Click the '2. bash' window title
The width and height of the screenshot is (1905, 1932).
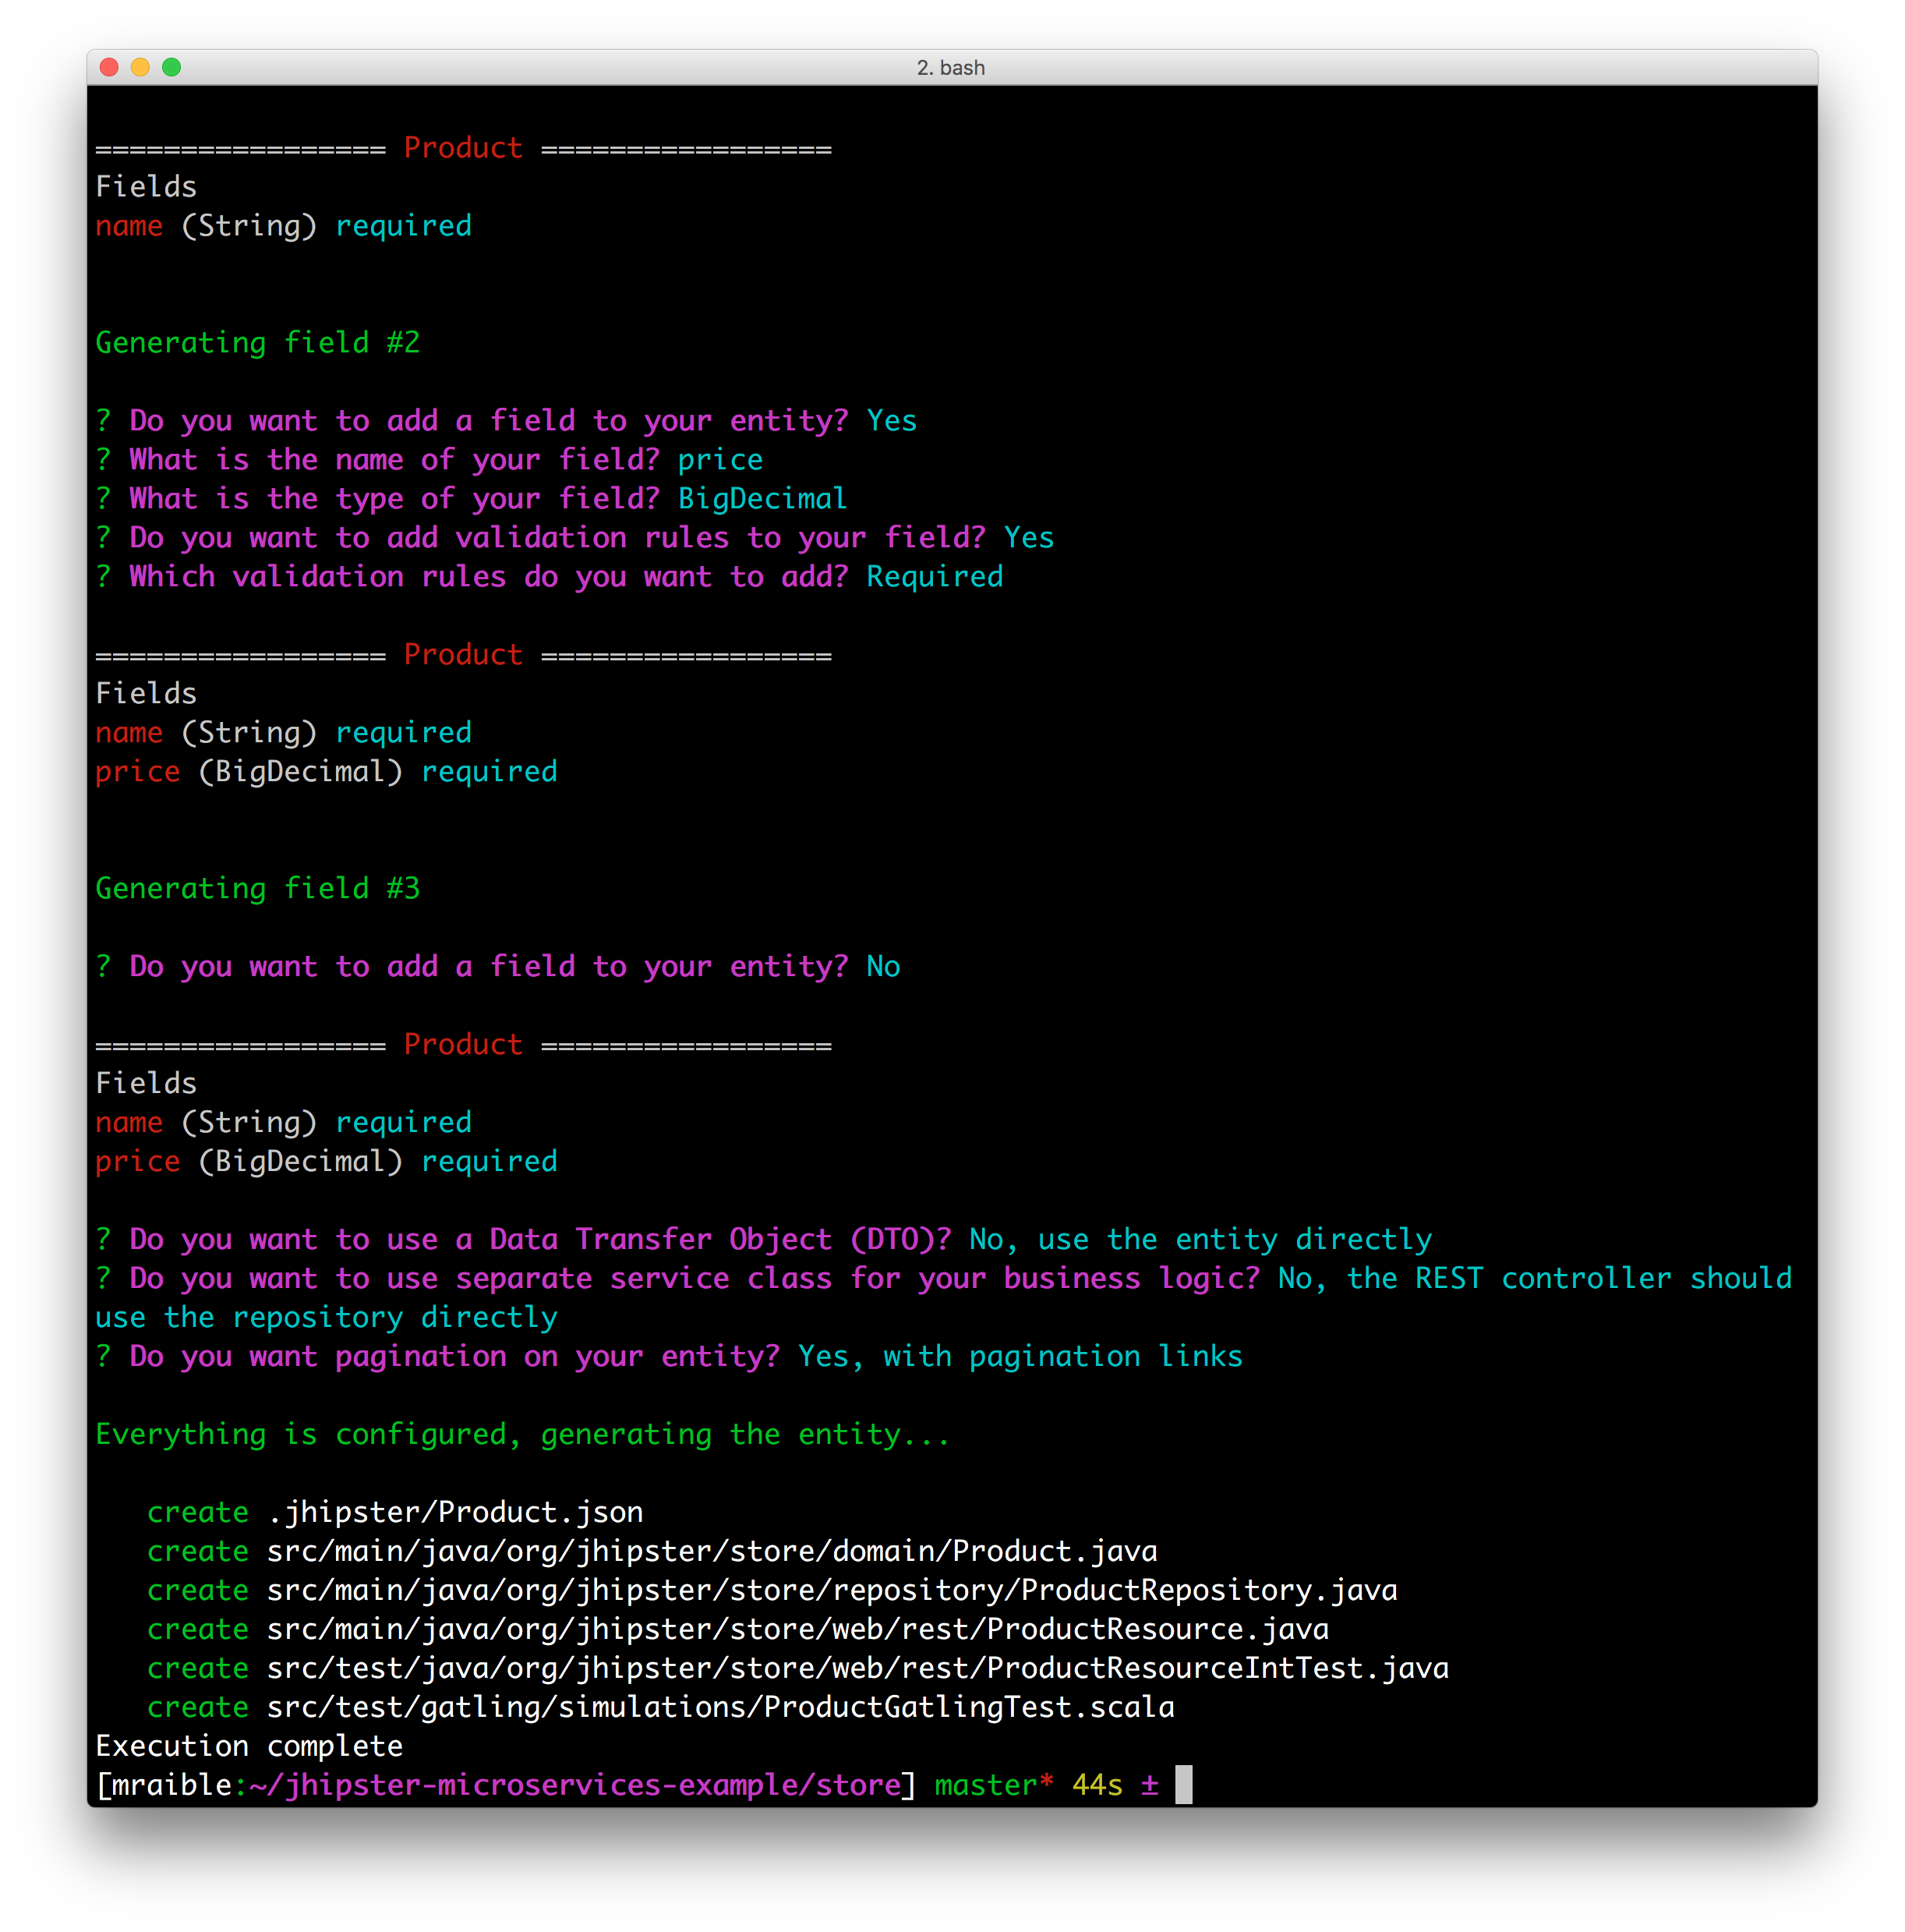(x=951, y=68)
